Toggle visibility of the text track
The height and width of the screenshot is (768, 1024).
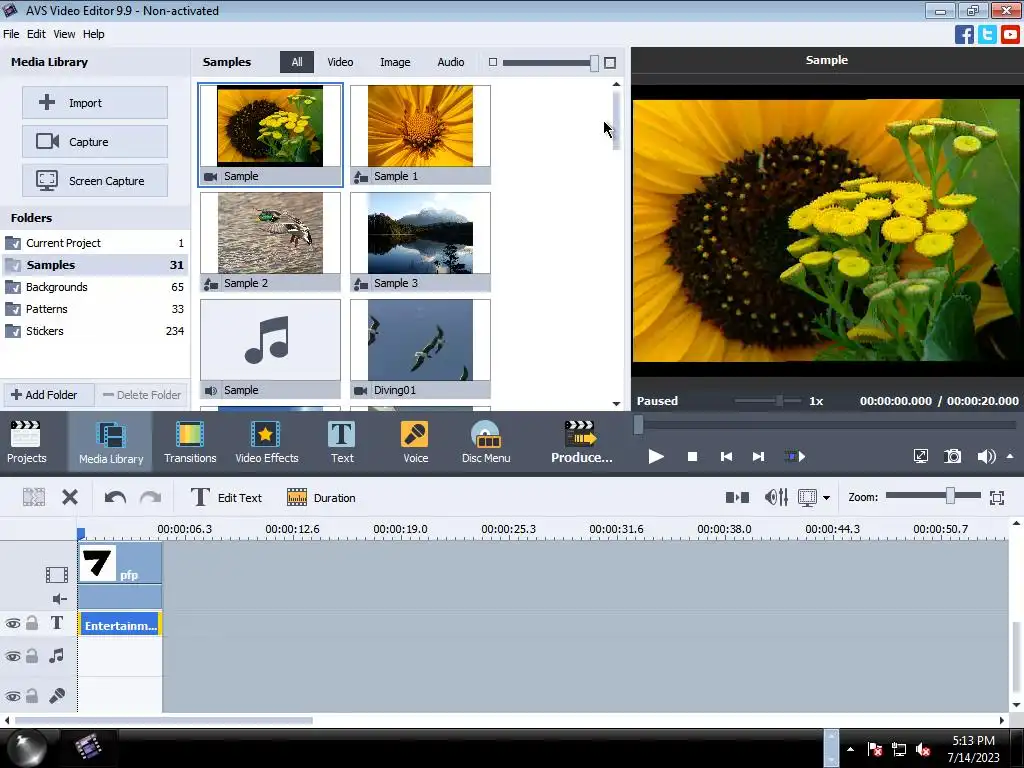pyautogui.click(x=12, y=624)
